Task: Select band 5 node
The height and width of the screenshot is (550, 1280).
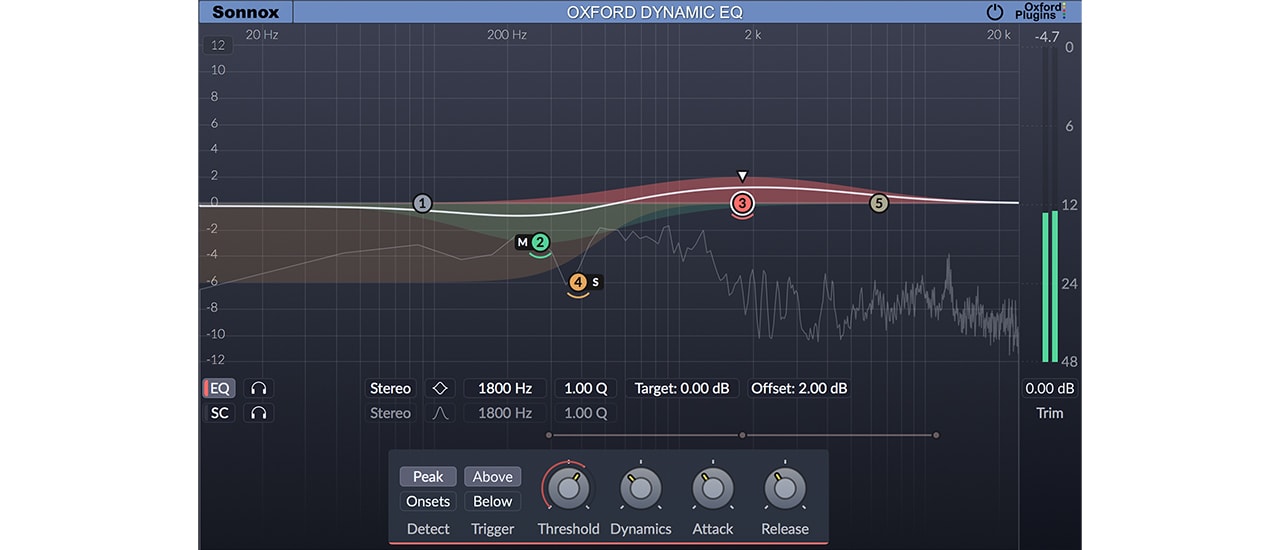Action: click(879, 204)
